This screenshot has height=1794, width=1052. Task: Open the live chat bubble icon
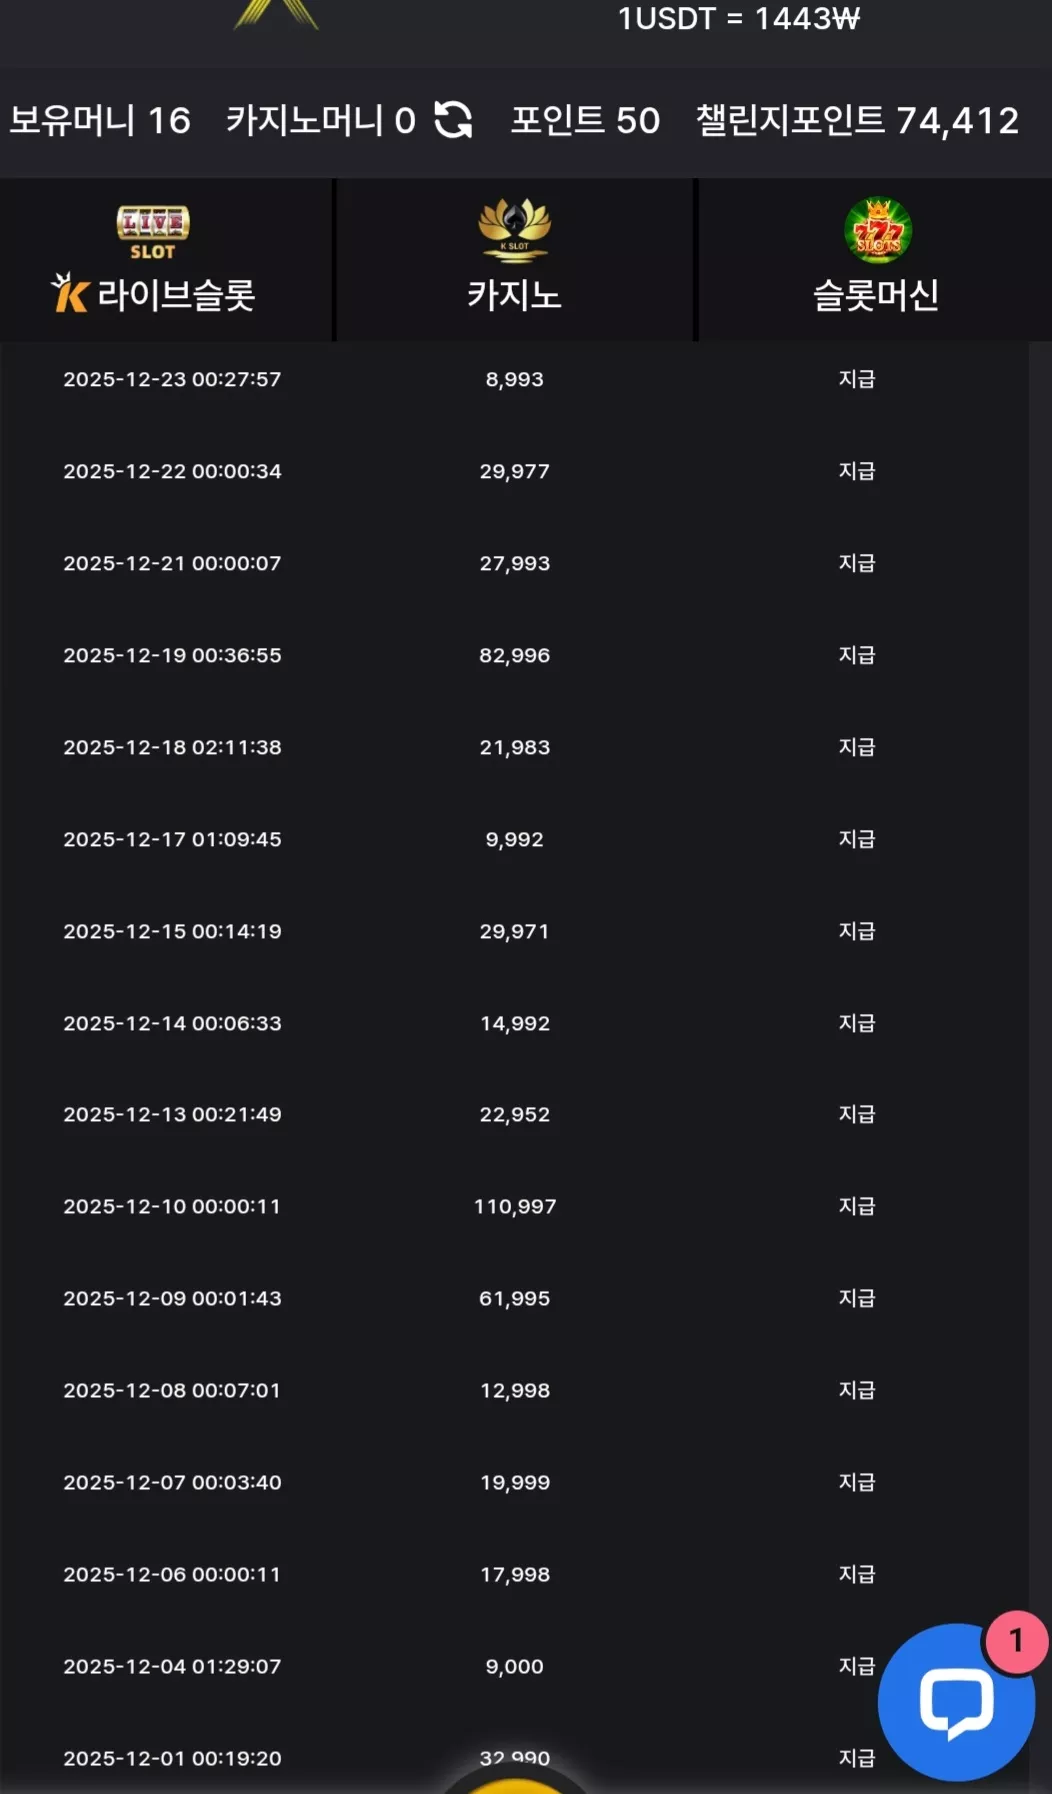[x=956, y=1702]
